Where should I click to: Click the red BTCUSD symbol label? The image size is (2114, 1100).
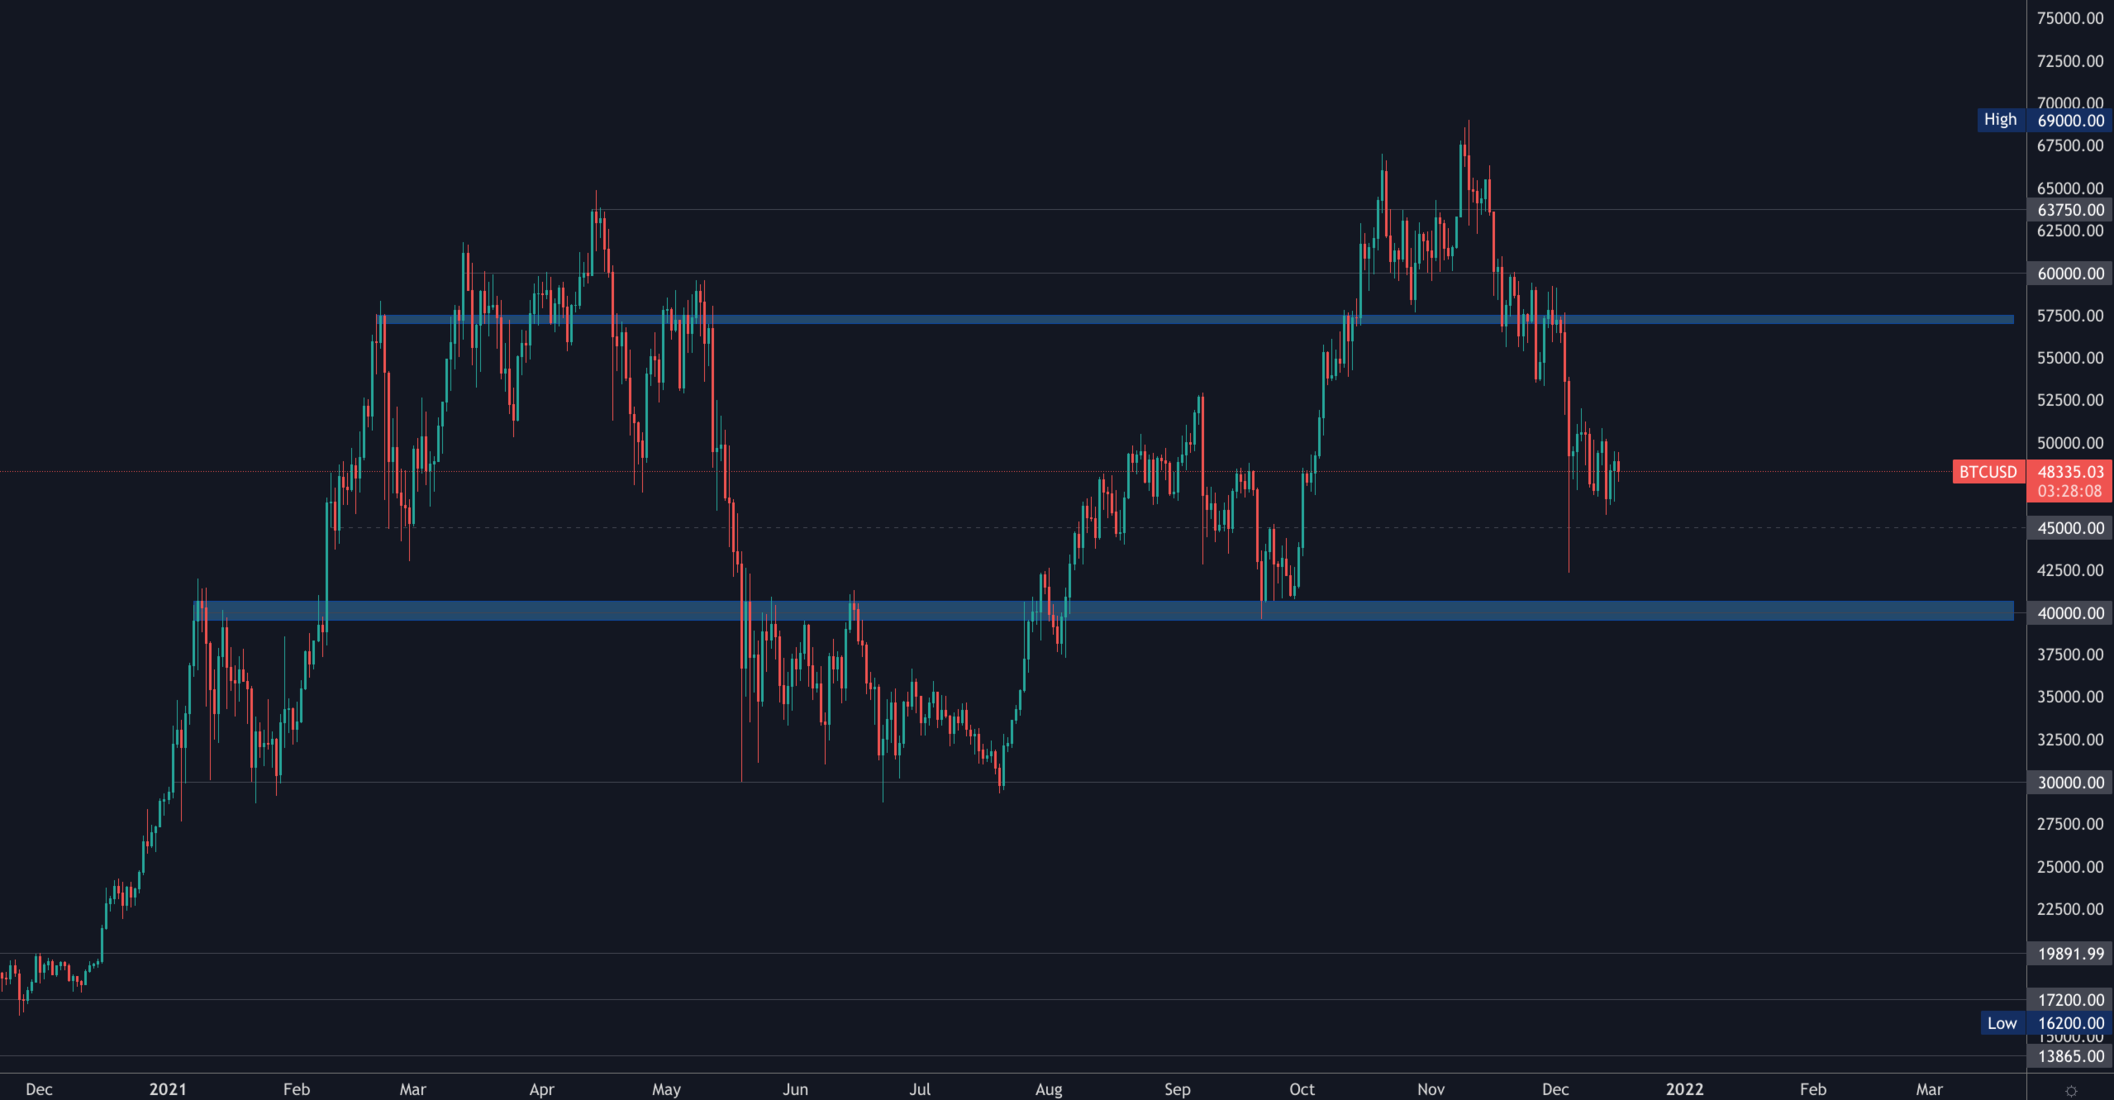click(x=1987, y=472)
